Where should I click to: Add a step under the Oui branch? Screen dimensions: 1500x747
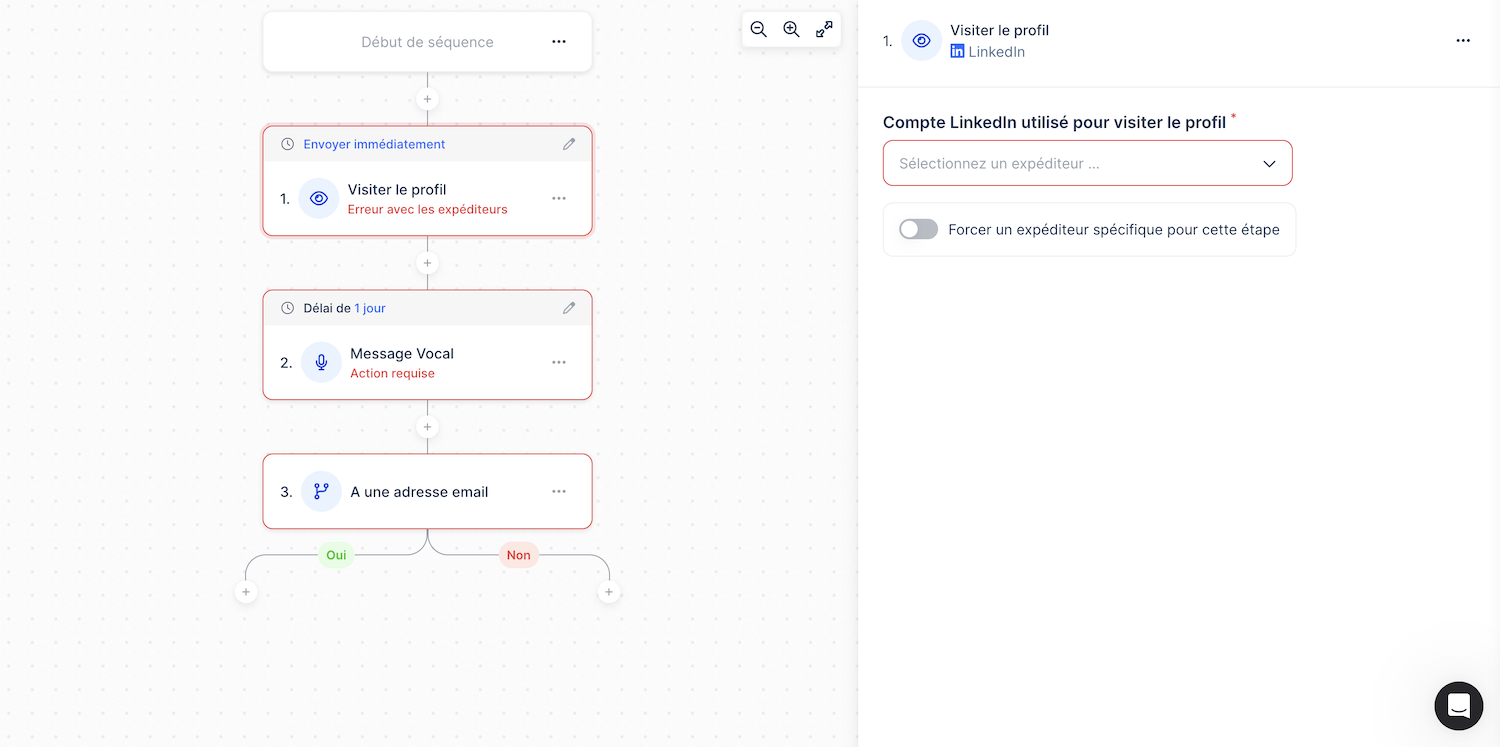click(x=245, y=592)
